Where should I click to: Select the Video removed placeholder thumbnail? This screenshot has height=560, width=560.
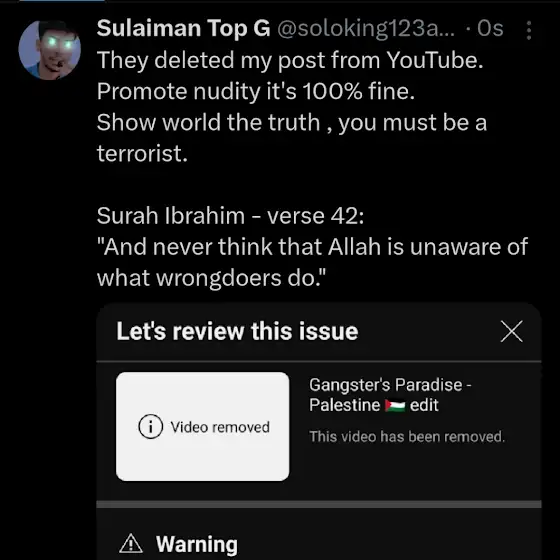click(x=202, y=426)
